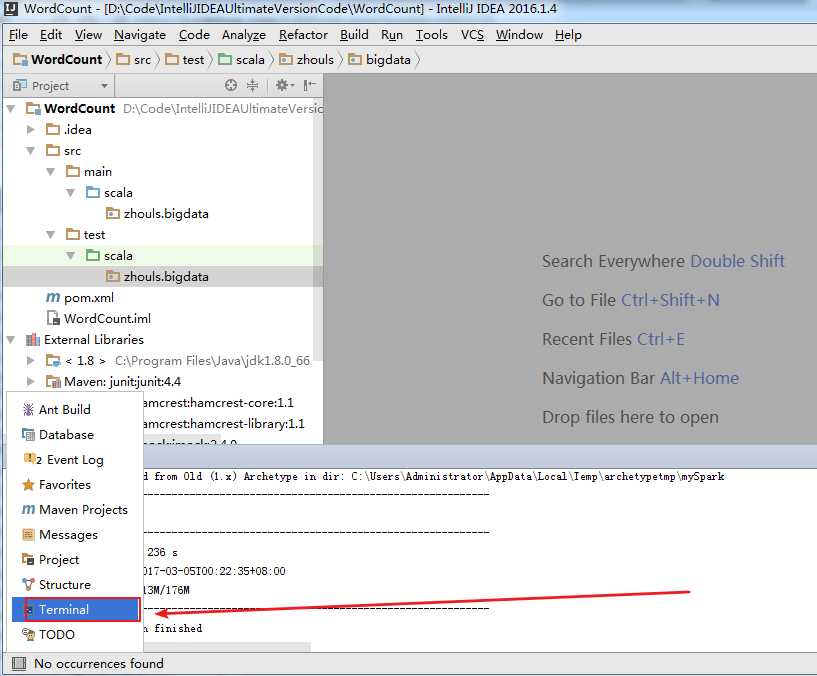Image resolution: width=817 pixels, height=676 pixels.
Task: Hide the Project tool window
Action: pyautogui.click(x=310, y=85)
